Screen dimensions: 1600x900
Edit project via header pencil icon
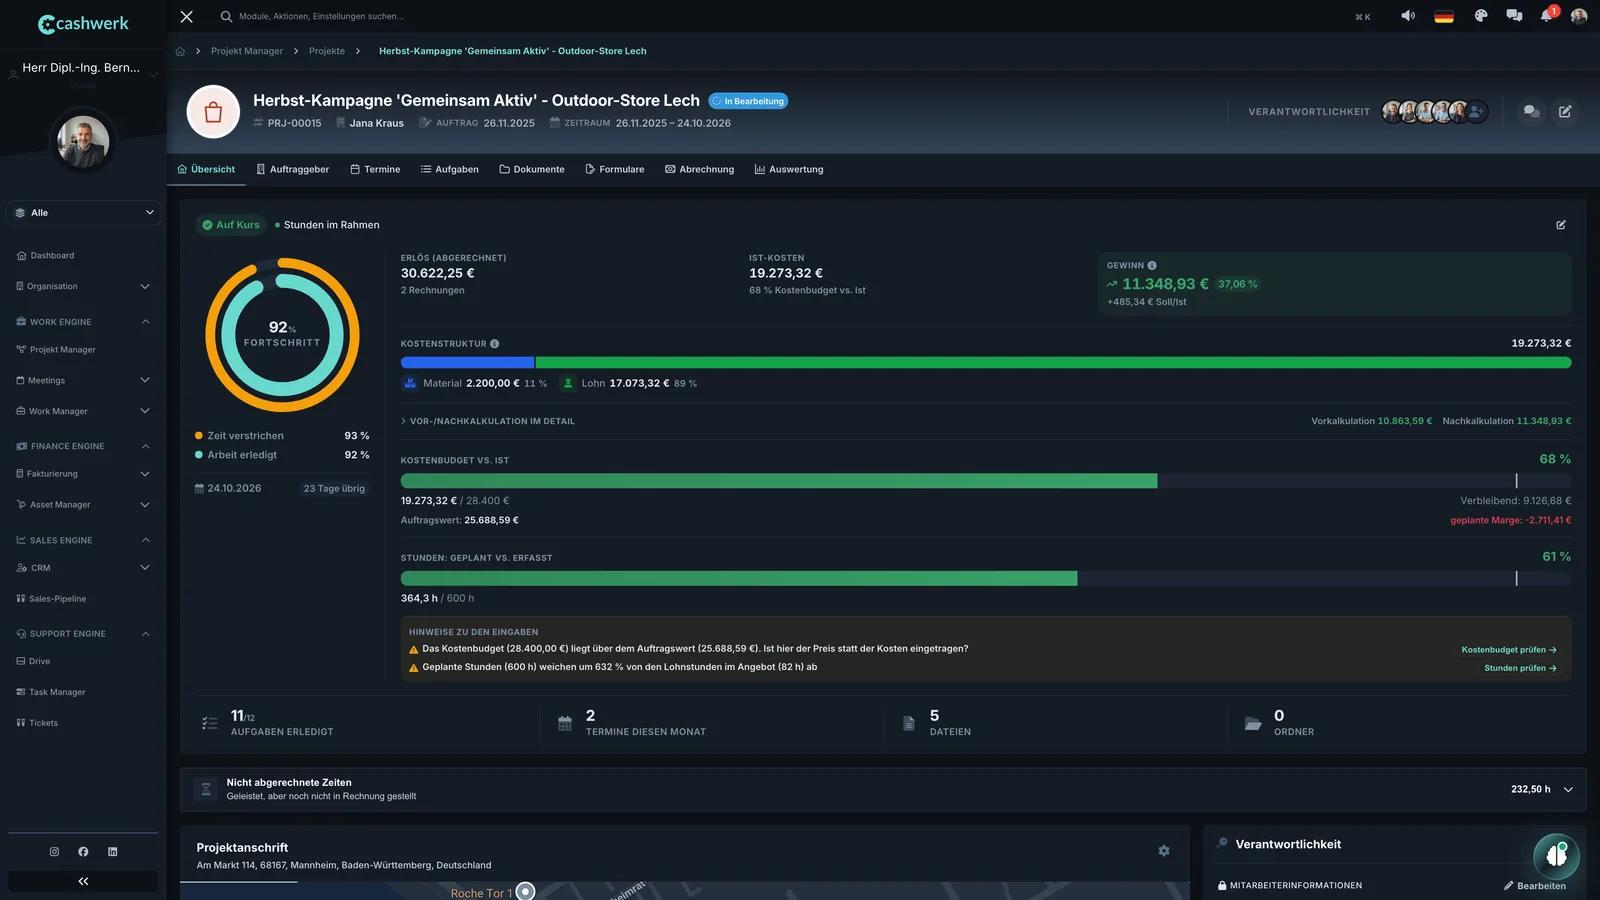coord(1565,112)
